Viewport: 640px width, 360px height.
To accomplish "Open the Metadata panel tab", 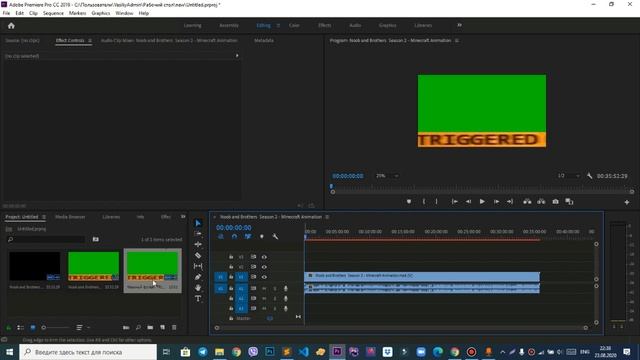I will 264,40.
